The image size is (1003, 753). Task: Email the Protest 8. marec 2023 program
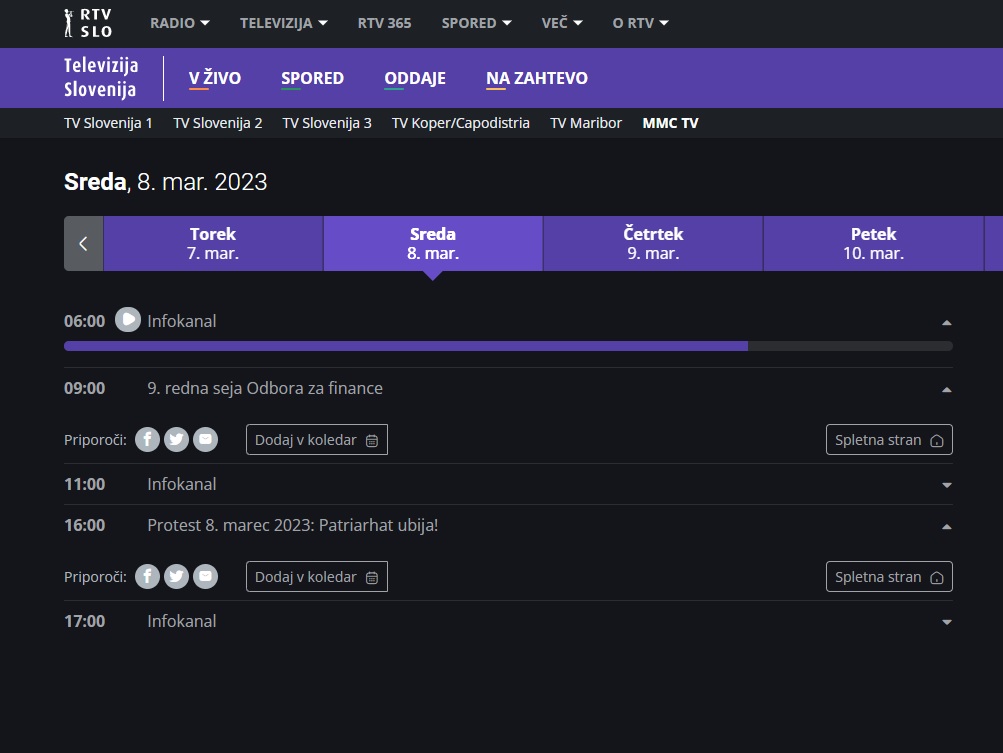click(205, 576)
